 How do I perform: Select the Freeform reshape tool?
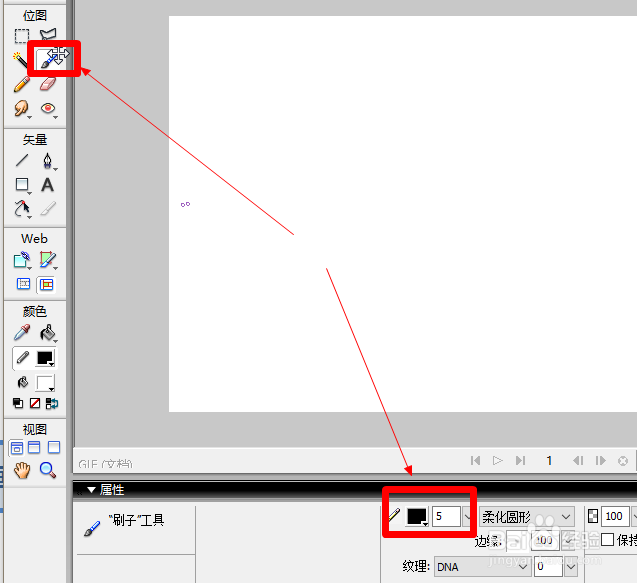[22, 209]
